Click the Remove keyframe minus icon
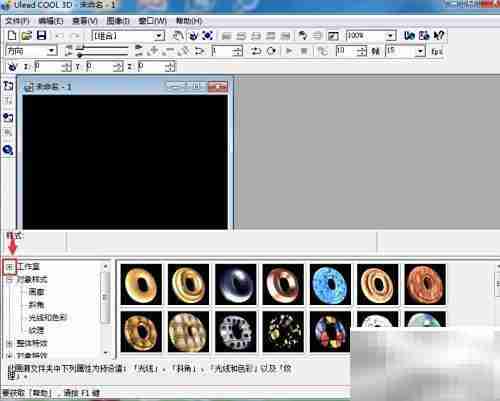The width and height of the screenshot is (500, 401). [169, 51]
